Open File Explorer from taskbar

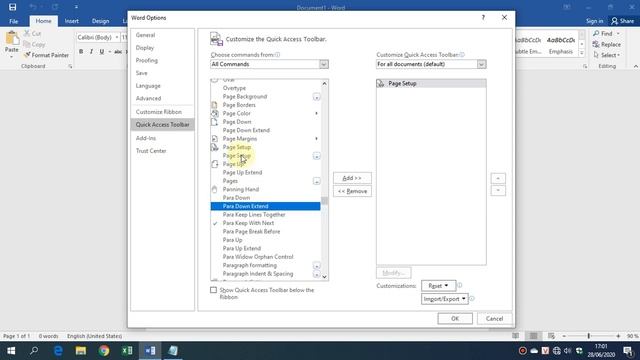[x=81, y=351]
